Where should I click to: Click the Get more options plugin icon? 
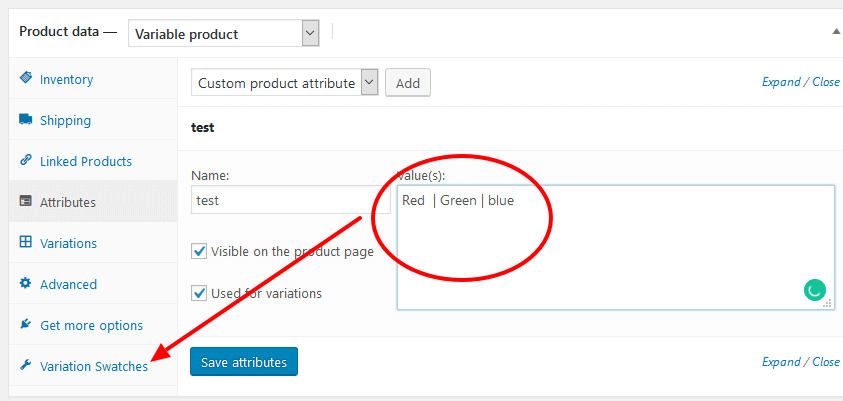click(25, 325)
